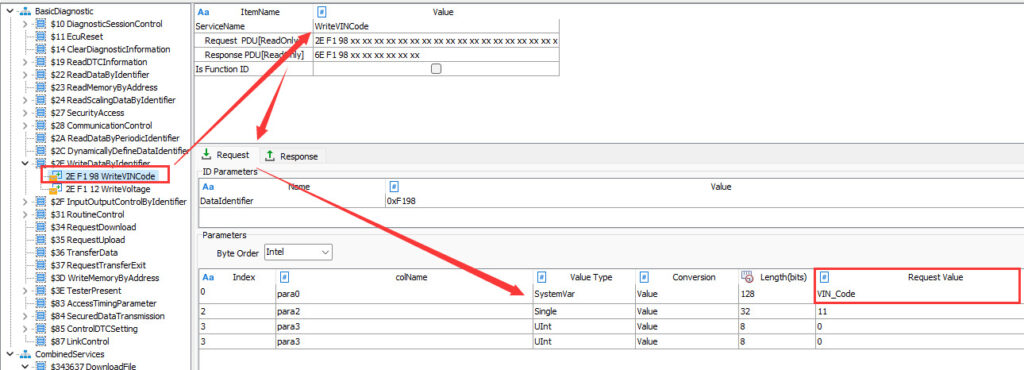Image resolution: width=1024 pixels, height=370 pixels.
Task: Switch to the Request tab
Action: (x=227, y=155)
